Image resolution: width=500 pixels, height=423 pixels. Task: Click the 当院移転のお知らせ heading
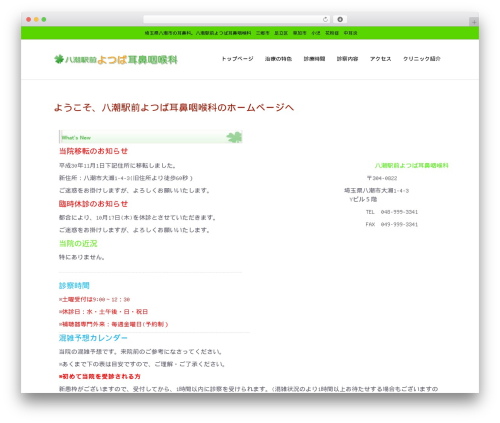click(x=93, y=151)
